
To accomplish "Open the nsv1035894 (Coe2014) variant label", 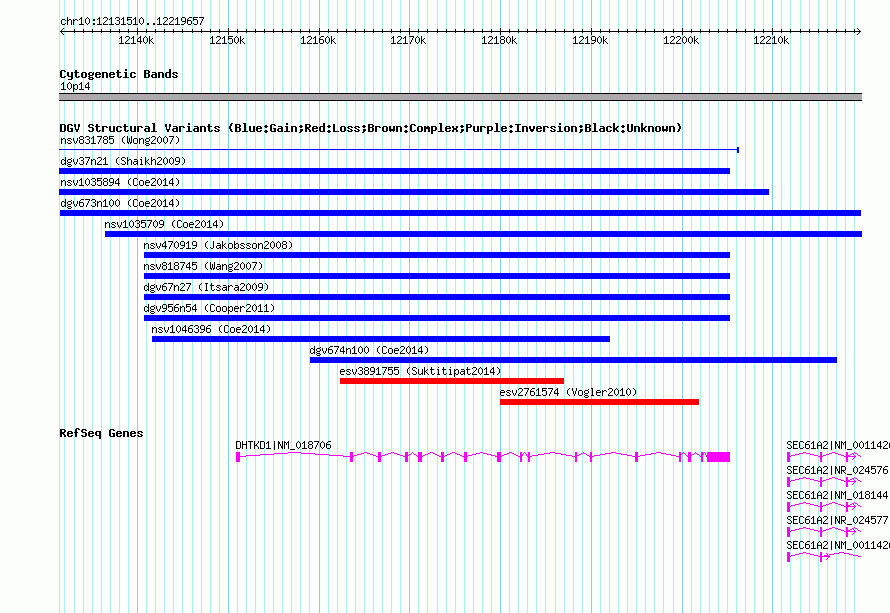I will tap(120, 182).
